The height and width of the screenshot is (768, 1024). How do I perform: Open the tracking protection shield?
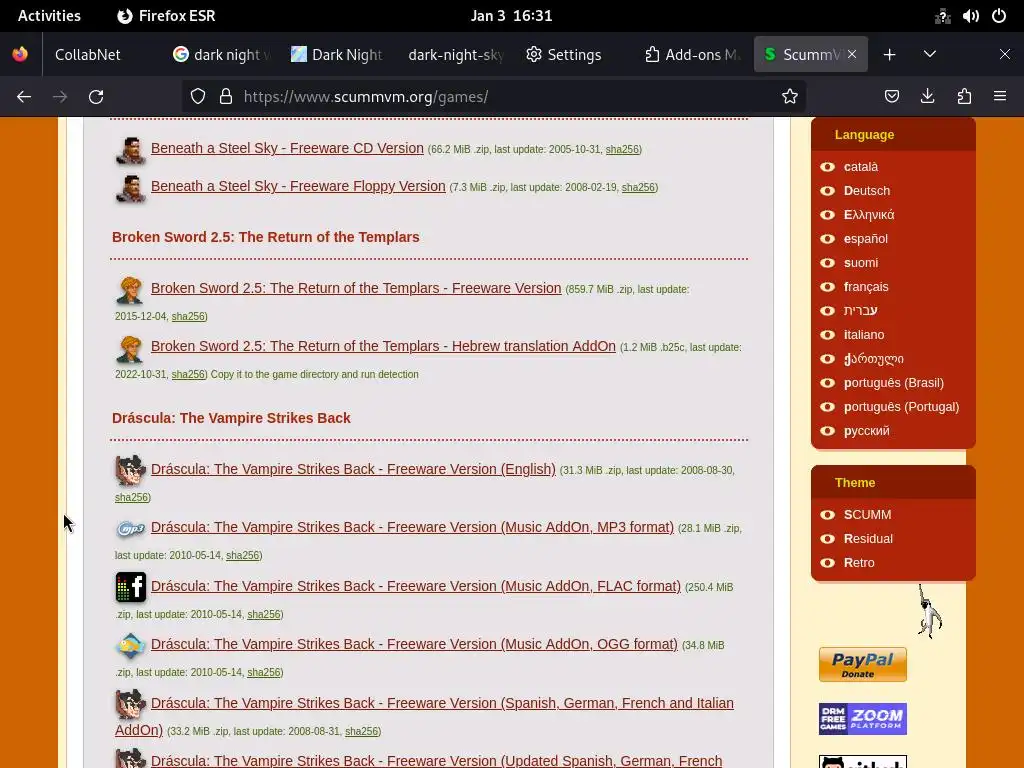point(198,97)
